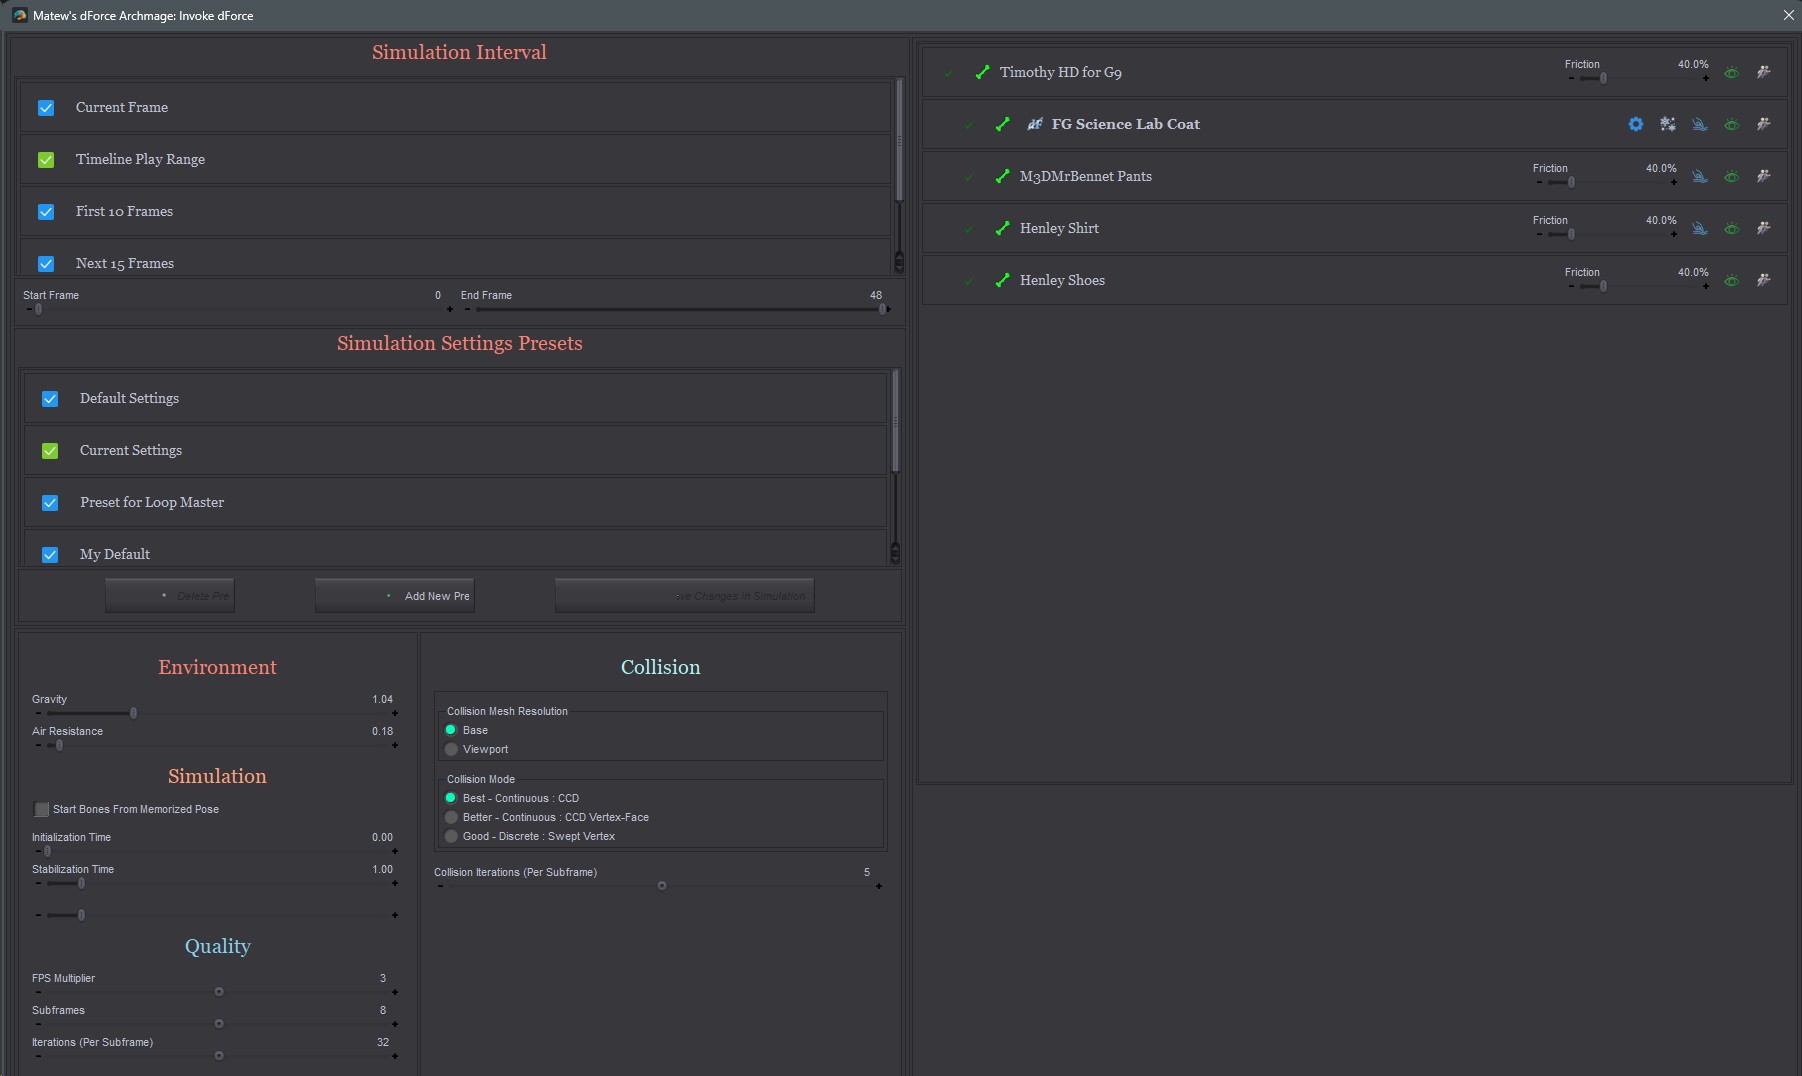Click the green bone icon beside Henley Shirt
Screen dimensions: 1802x1076
1002,228
